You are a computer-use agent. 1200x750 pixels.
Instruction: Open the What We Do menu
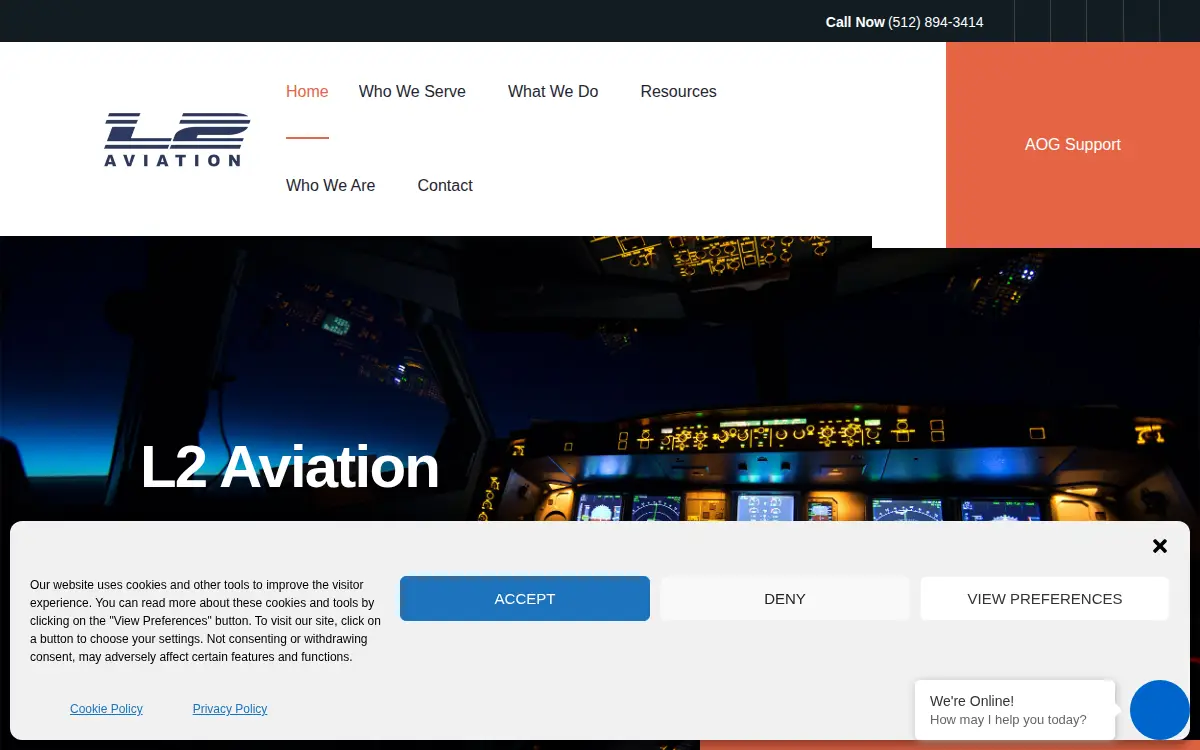pos(553,92)
